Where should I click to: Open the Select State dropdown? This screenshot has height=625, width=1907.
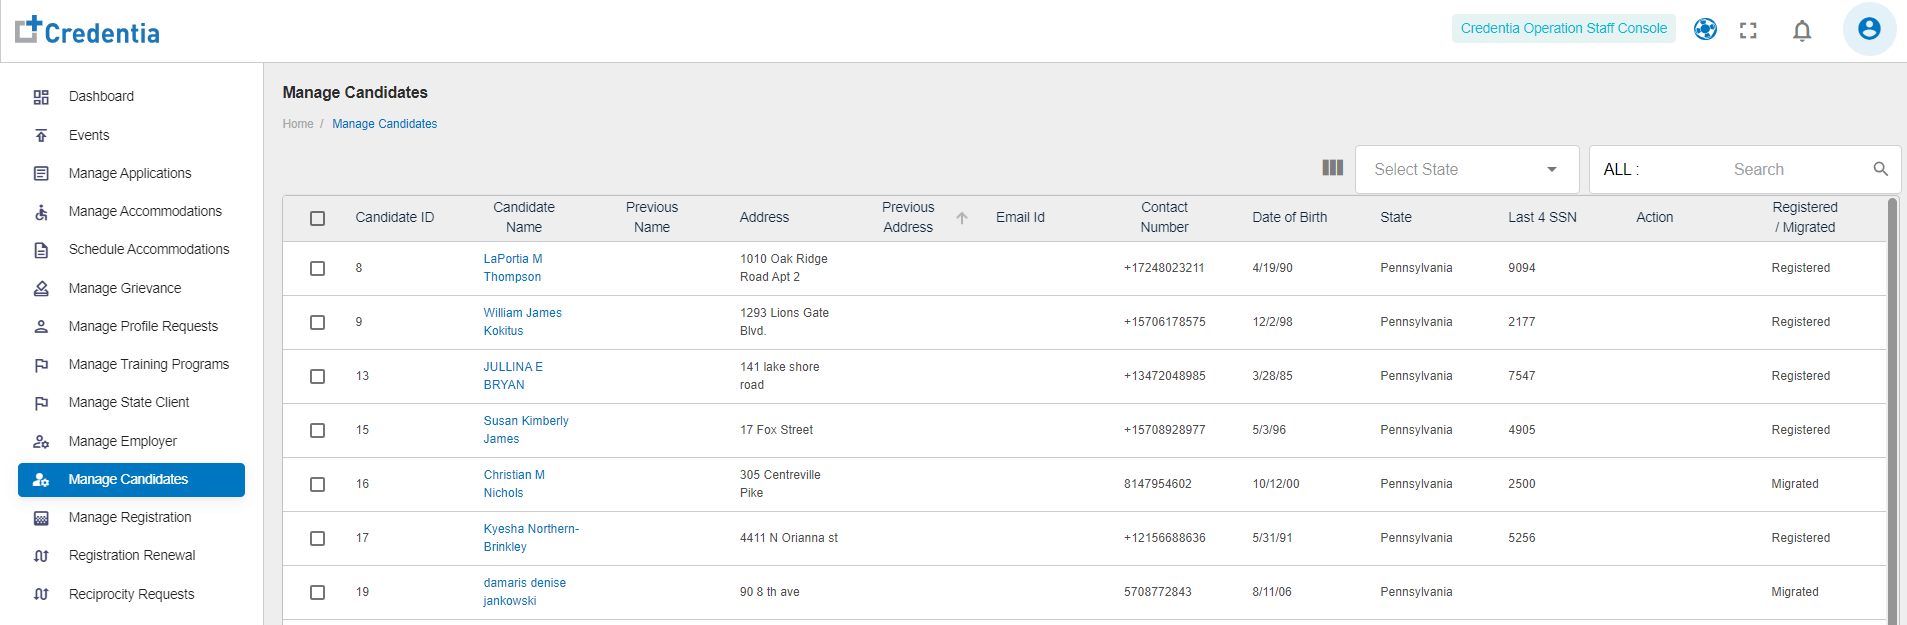point(1466,169)
